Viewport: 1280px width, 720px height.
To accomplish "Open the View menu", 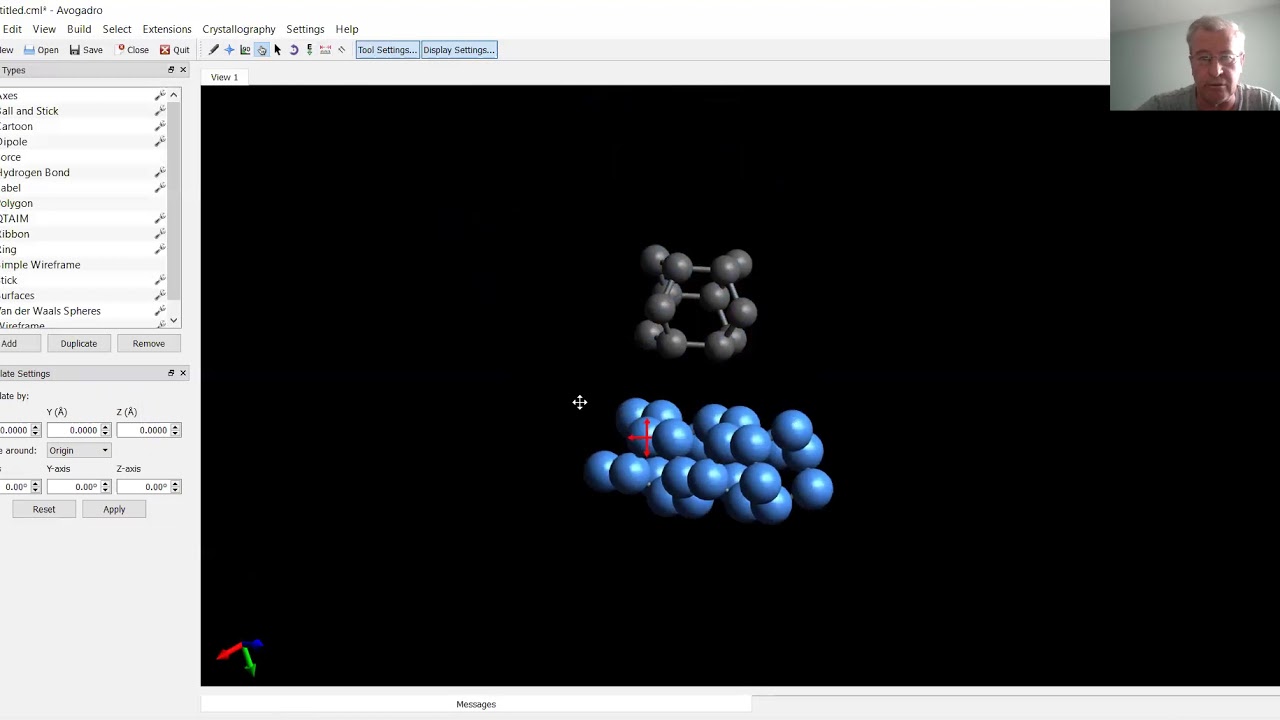I will point(44,29).
